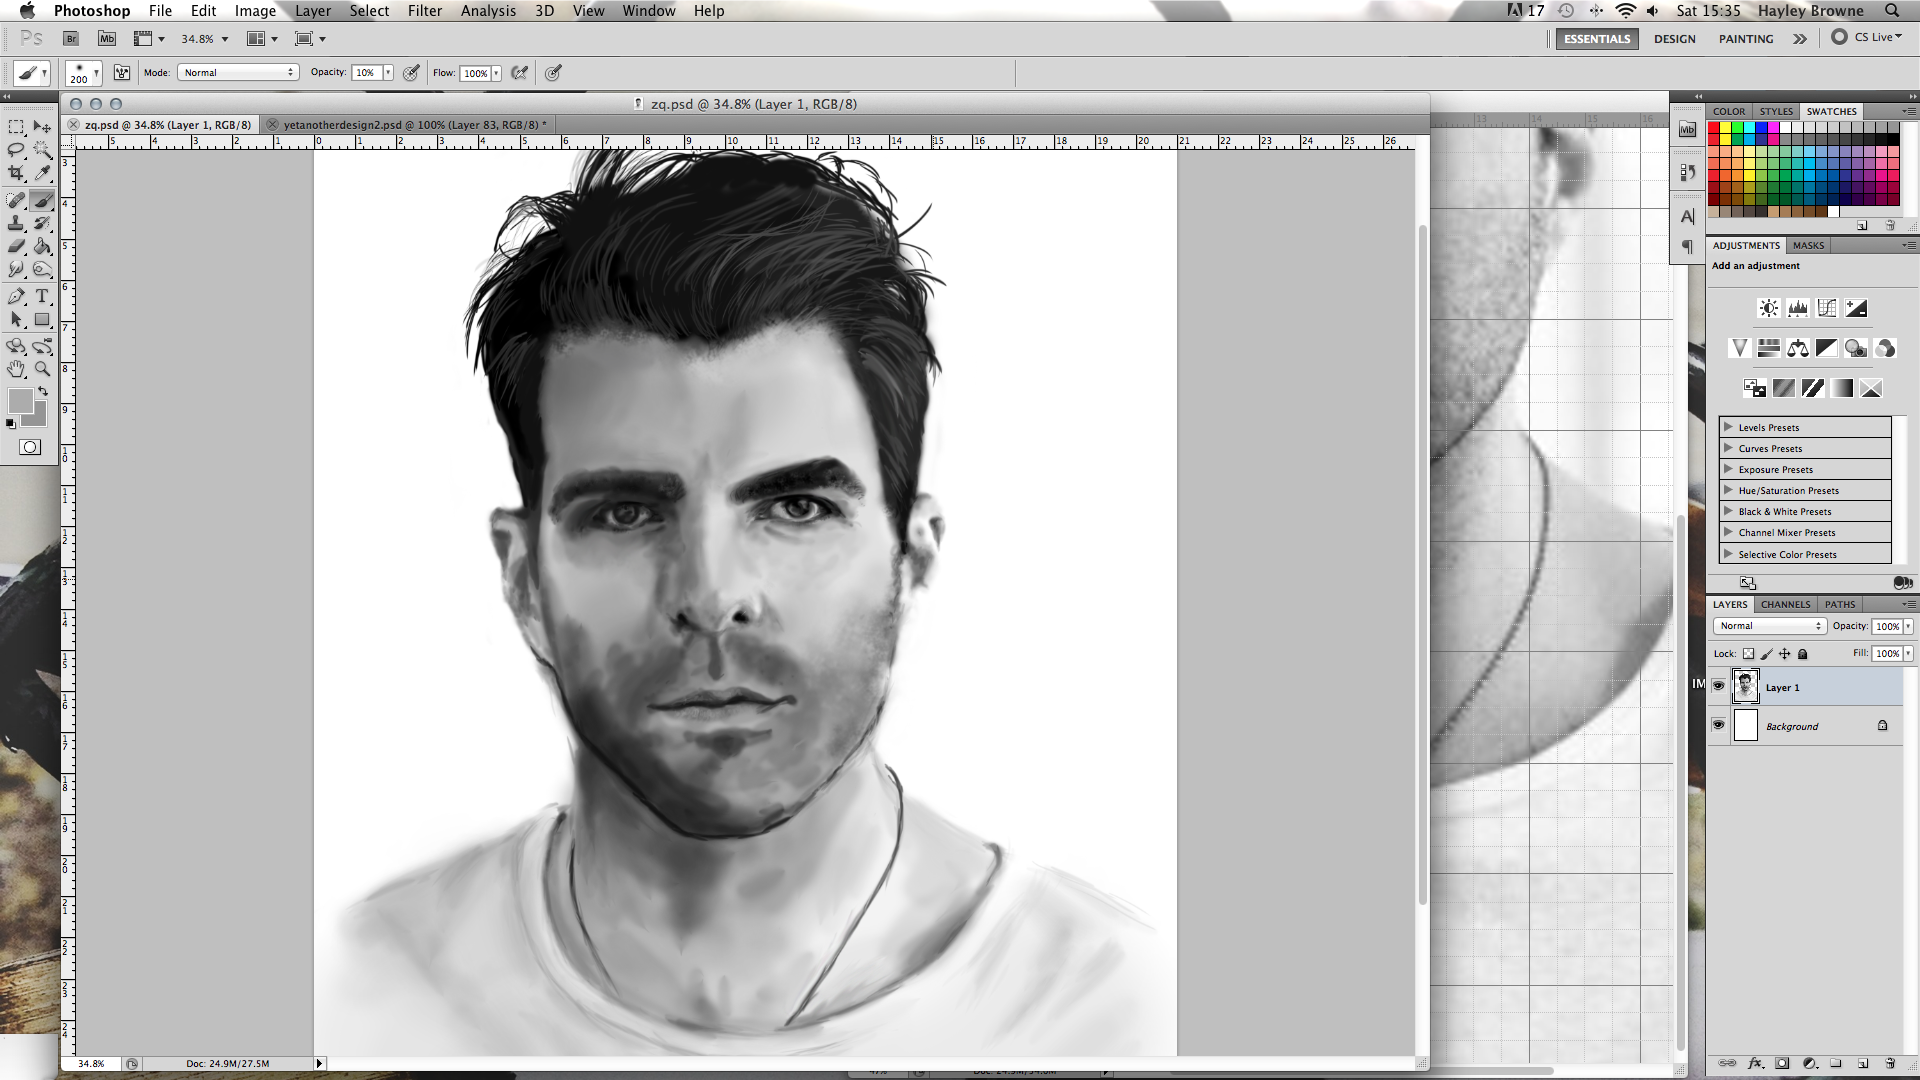Open CS Live menu
The width and height of the screenshot is (1920, 1080).
tap(1867, 37)
